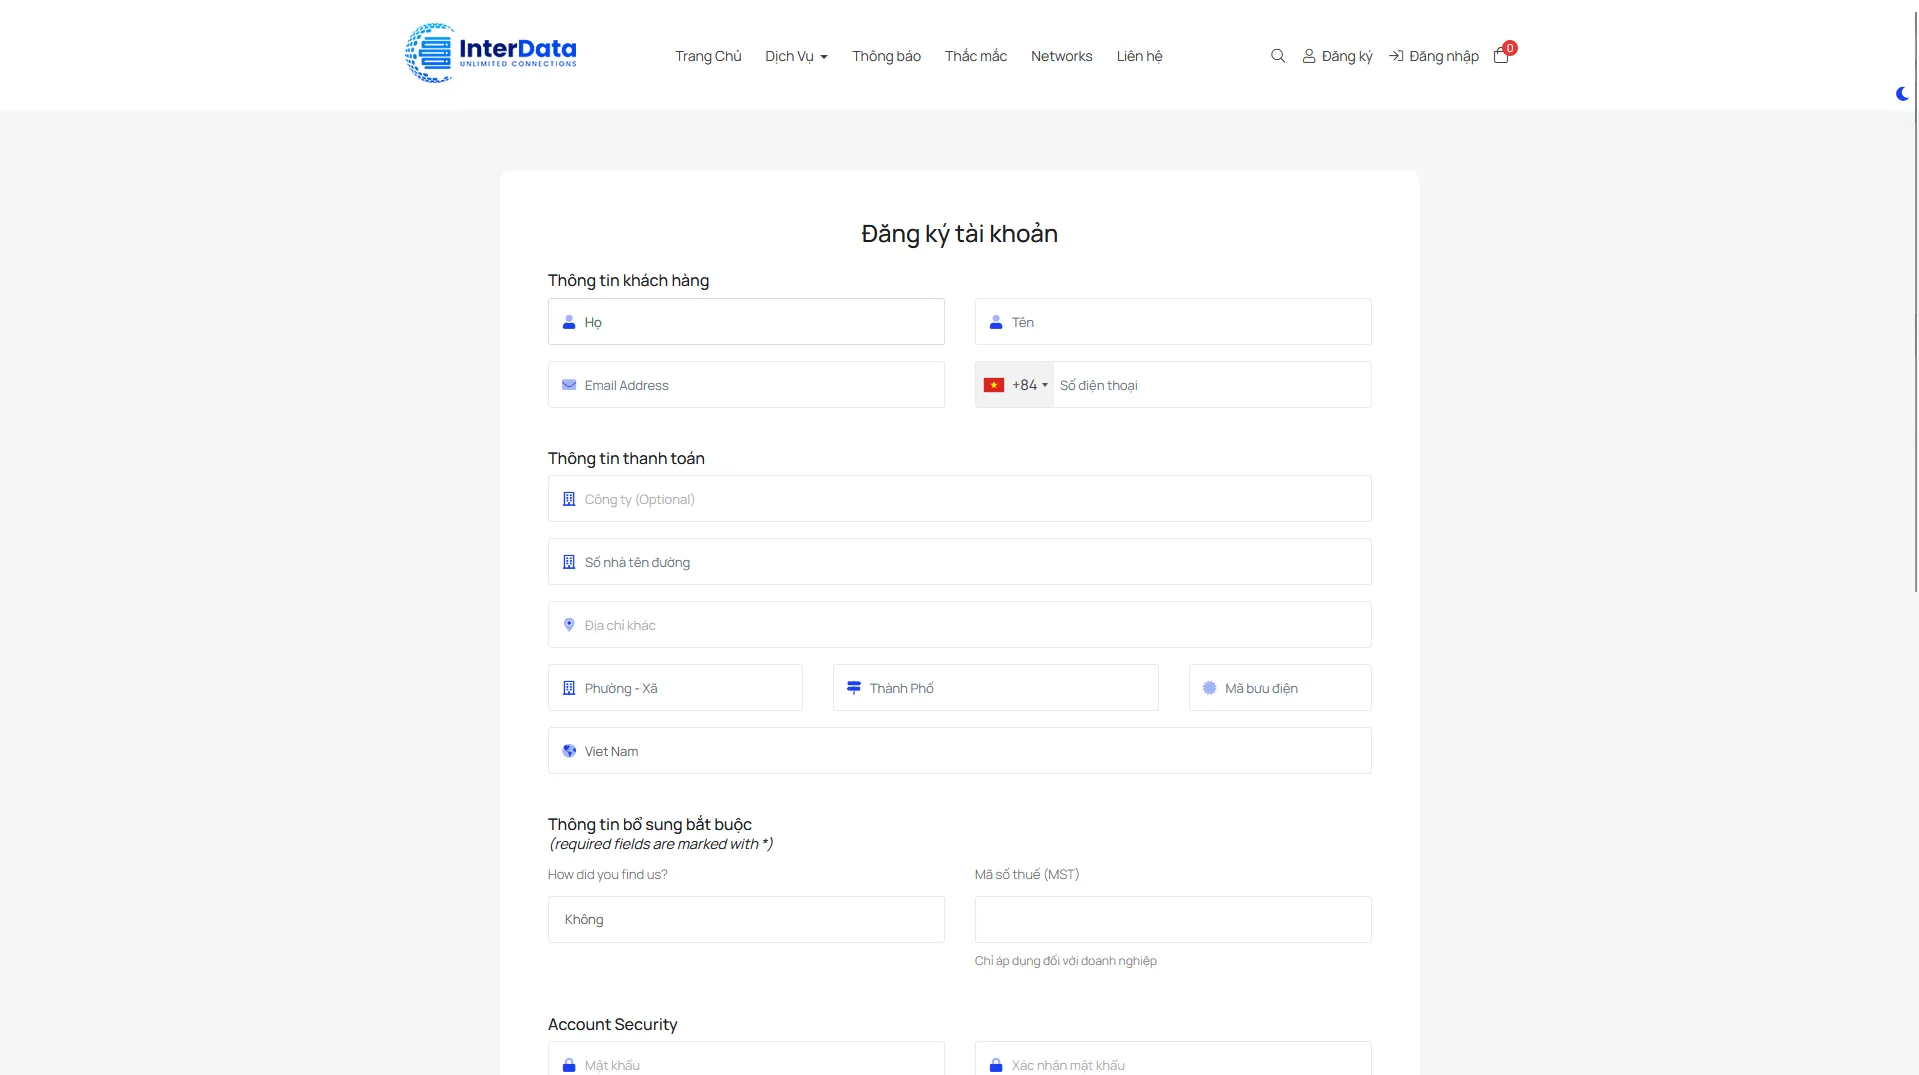Open Thắc mắc menu item
Viewport: 1919px width, 1075px height.
click(976, 56)
